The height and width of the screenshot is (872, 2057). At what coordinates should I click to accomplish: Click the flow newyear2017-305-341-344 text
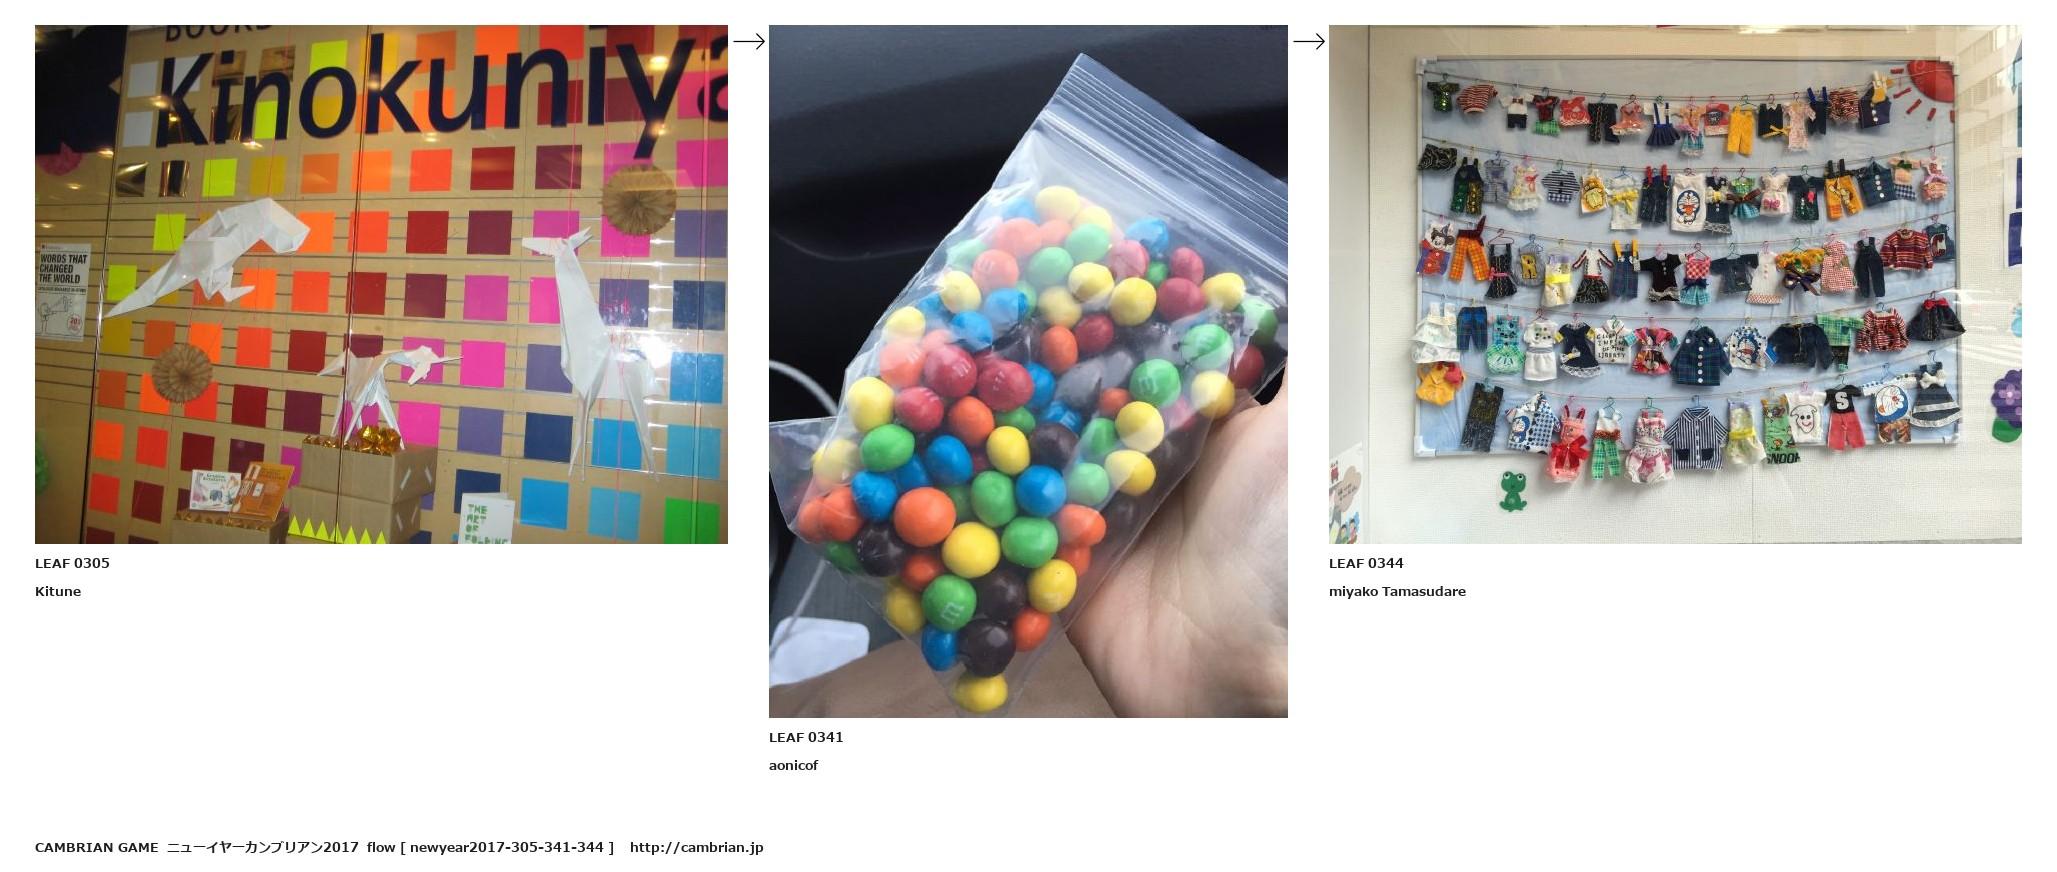pos(490,847)
